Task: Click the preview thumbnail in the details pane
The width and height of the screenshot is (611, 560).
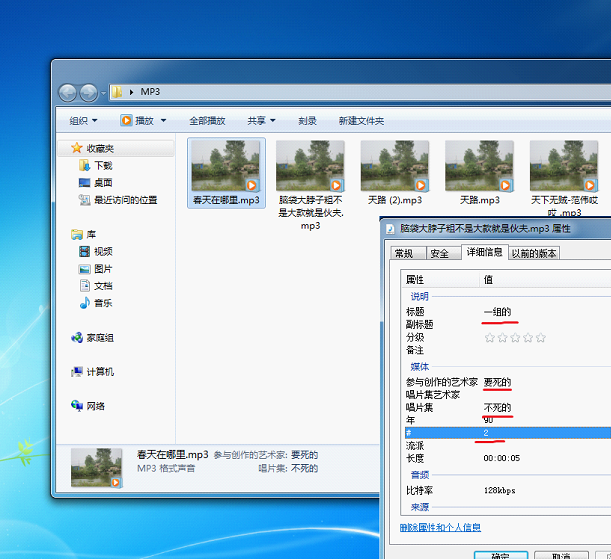Action: [x=97, y=468]
